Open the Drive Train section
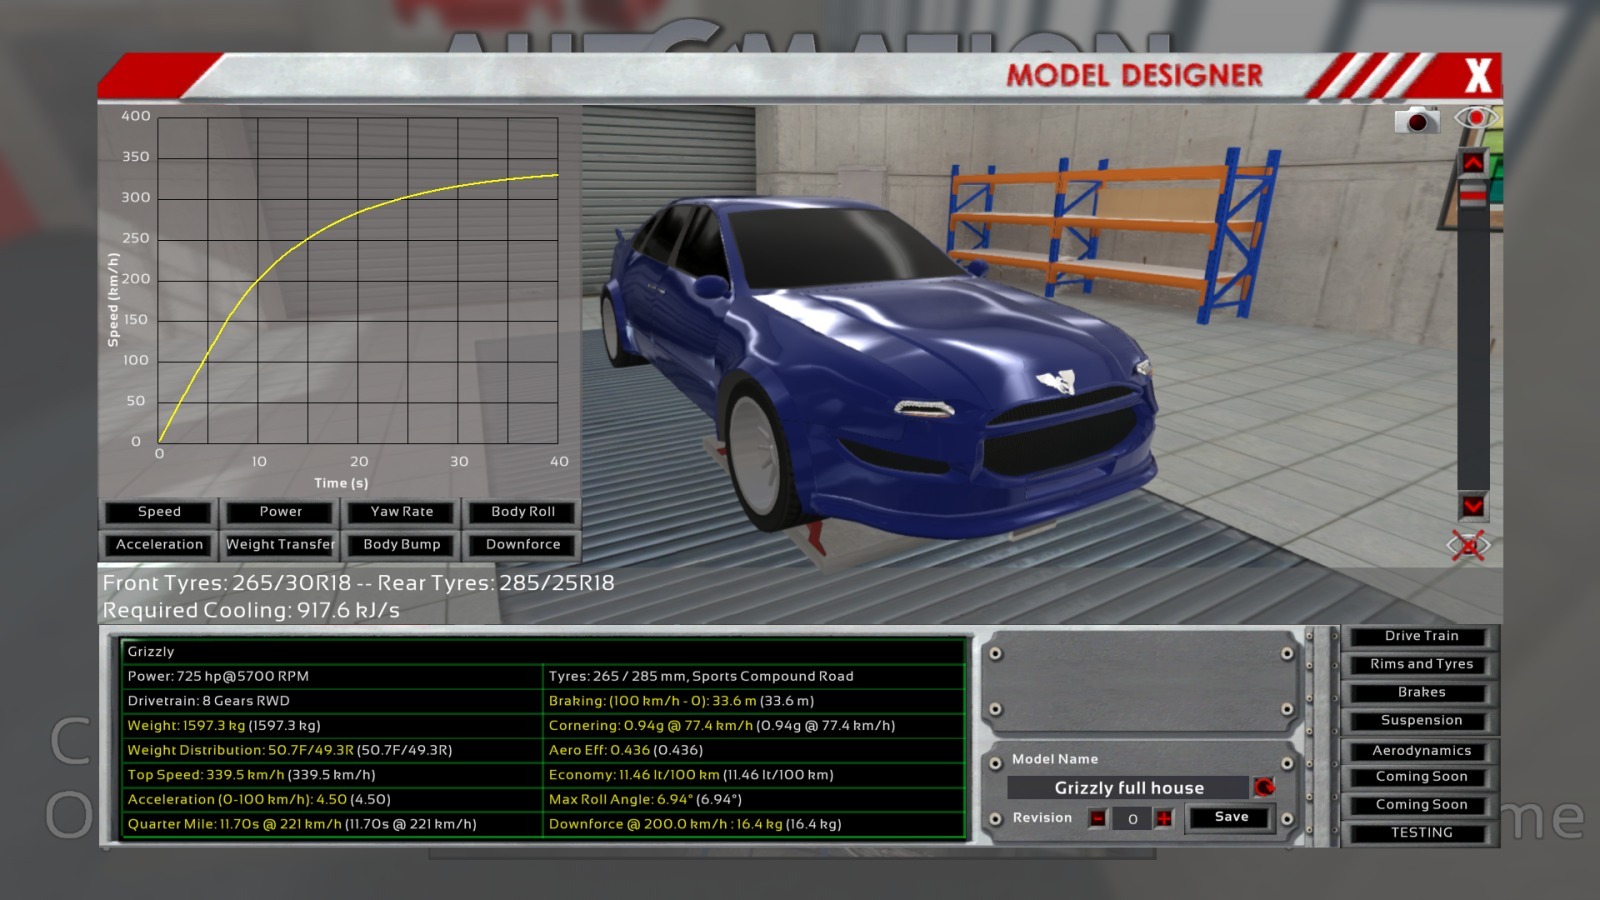This screenshot has height=900, width=1600. click(1421, 636)
